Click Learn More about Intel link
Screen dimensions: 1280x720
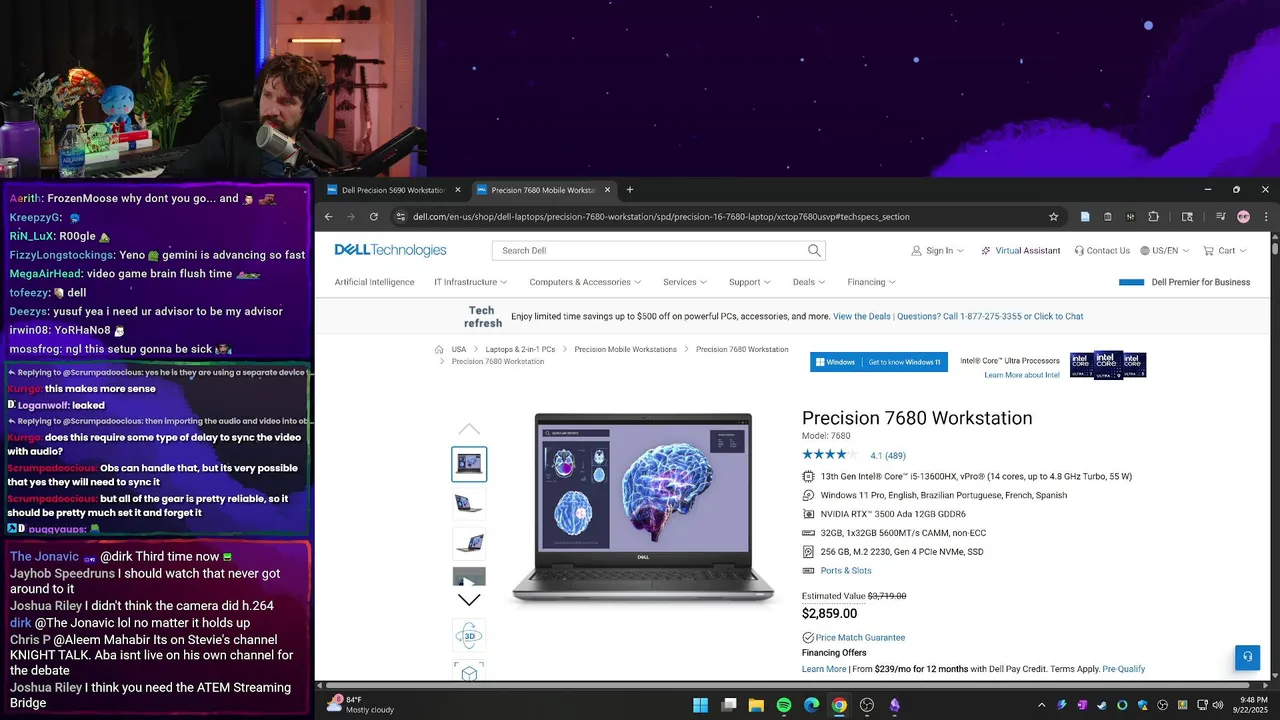pos(1022,375)
